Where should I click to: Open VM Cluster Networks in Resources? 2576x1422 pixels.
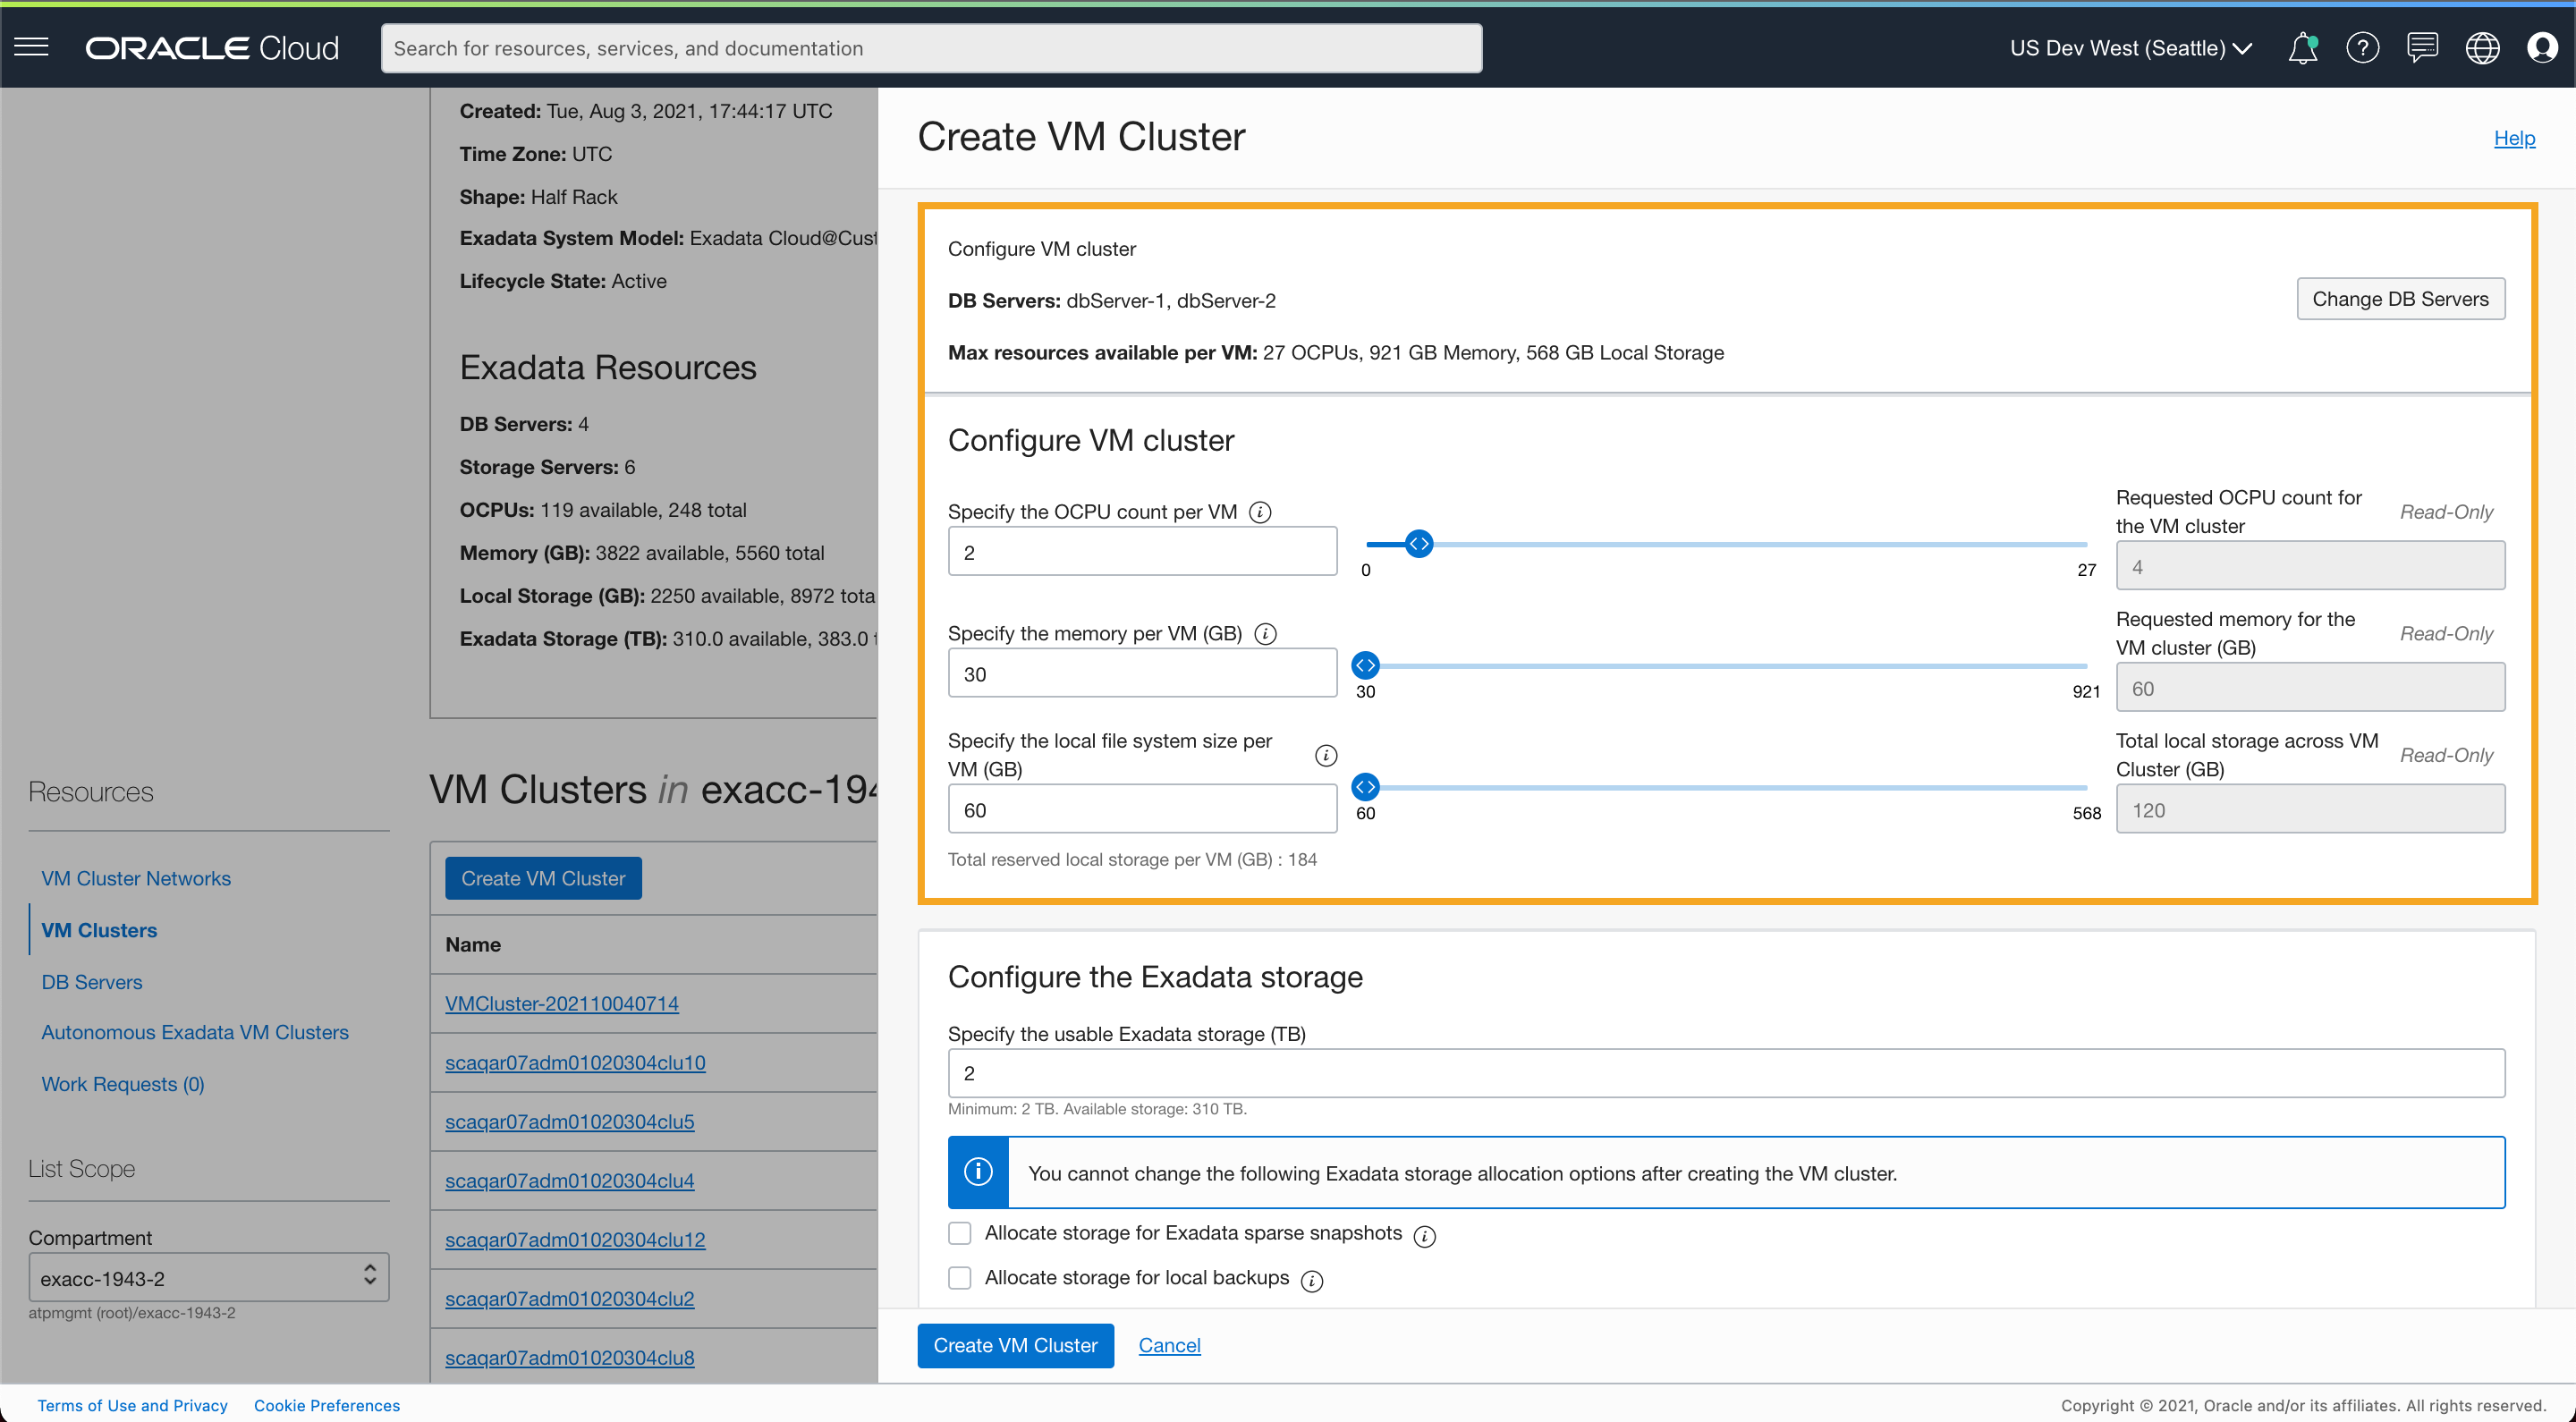click(x=136, y=878)
